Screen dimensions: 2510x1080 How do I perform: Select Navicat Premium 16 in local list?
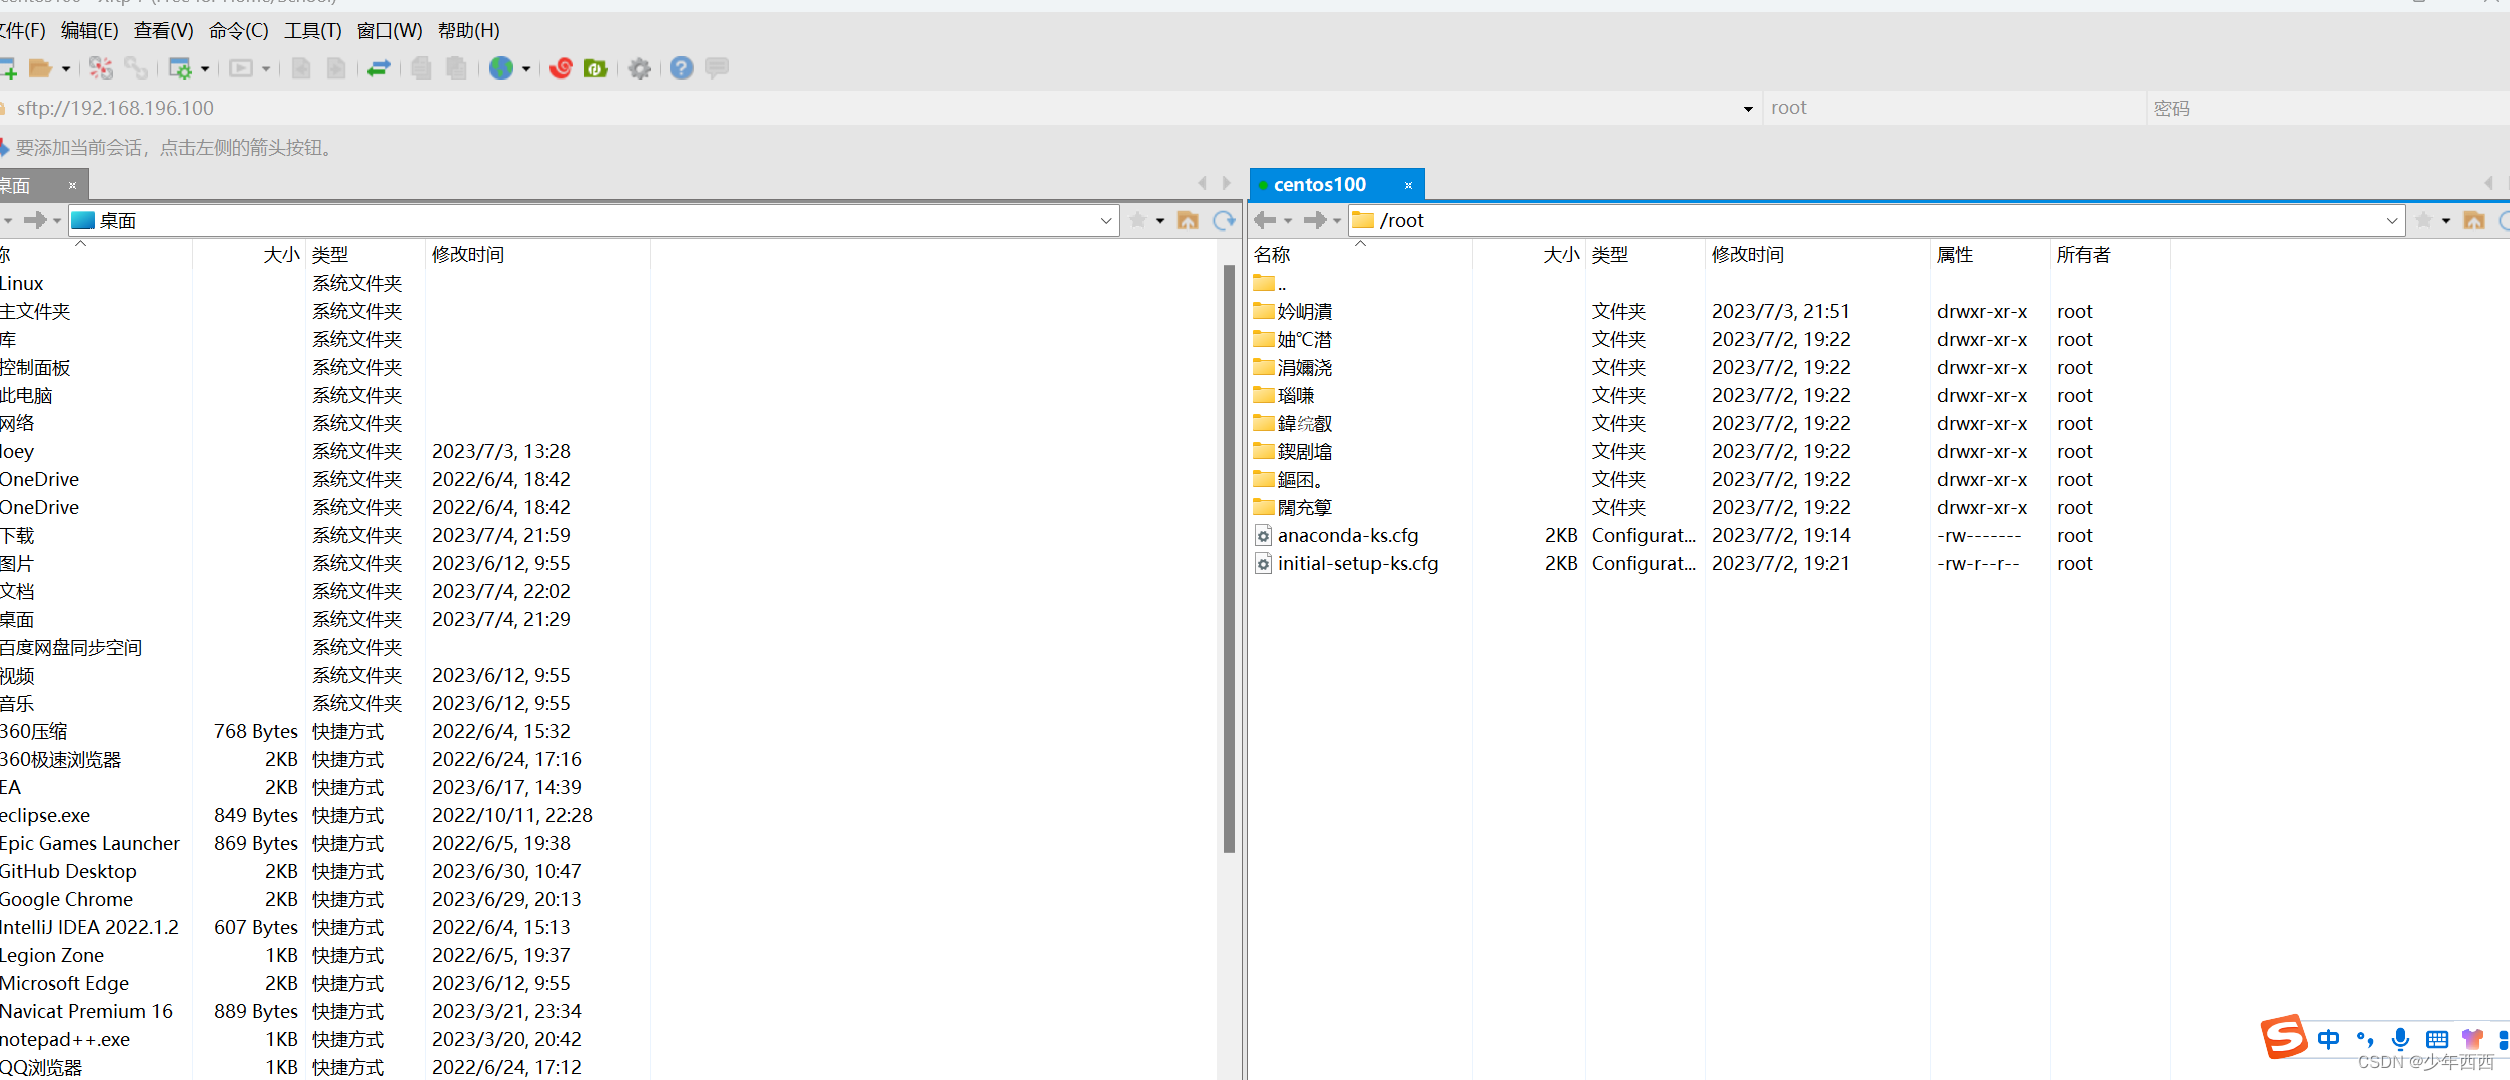coord(86,1012)
